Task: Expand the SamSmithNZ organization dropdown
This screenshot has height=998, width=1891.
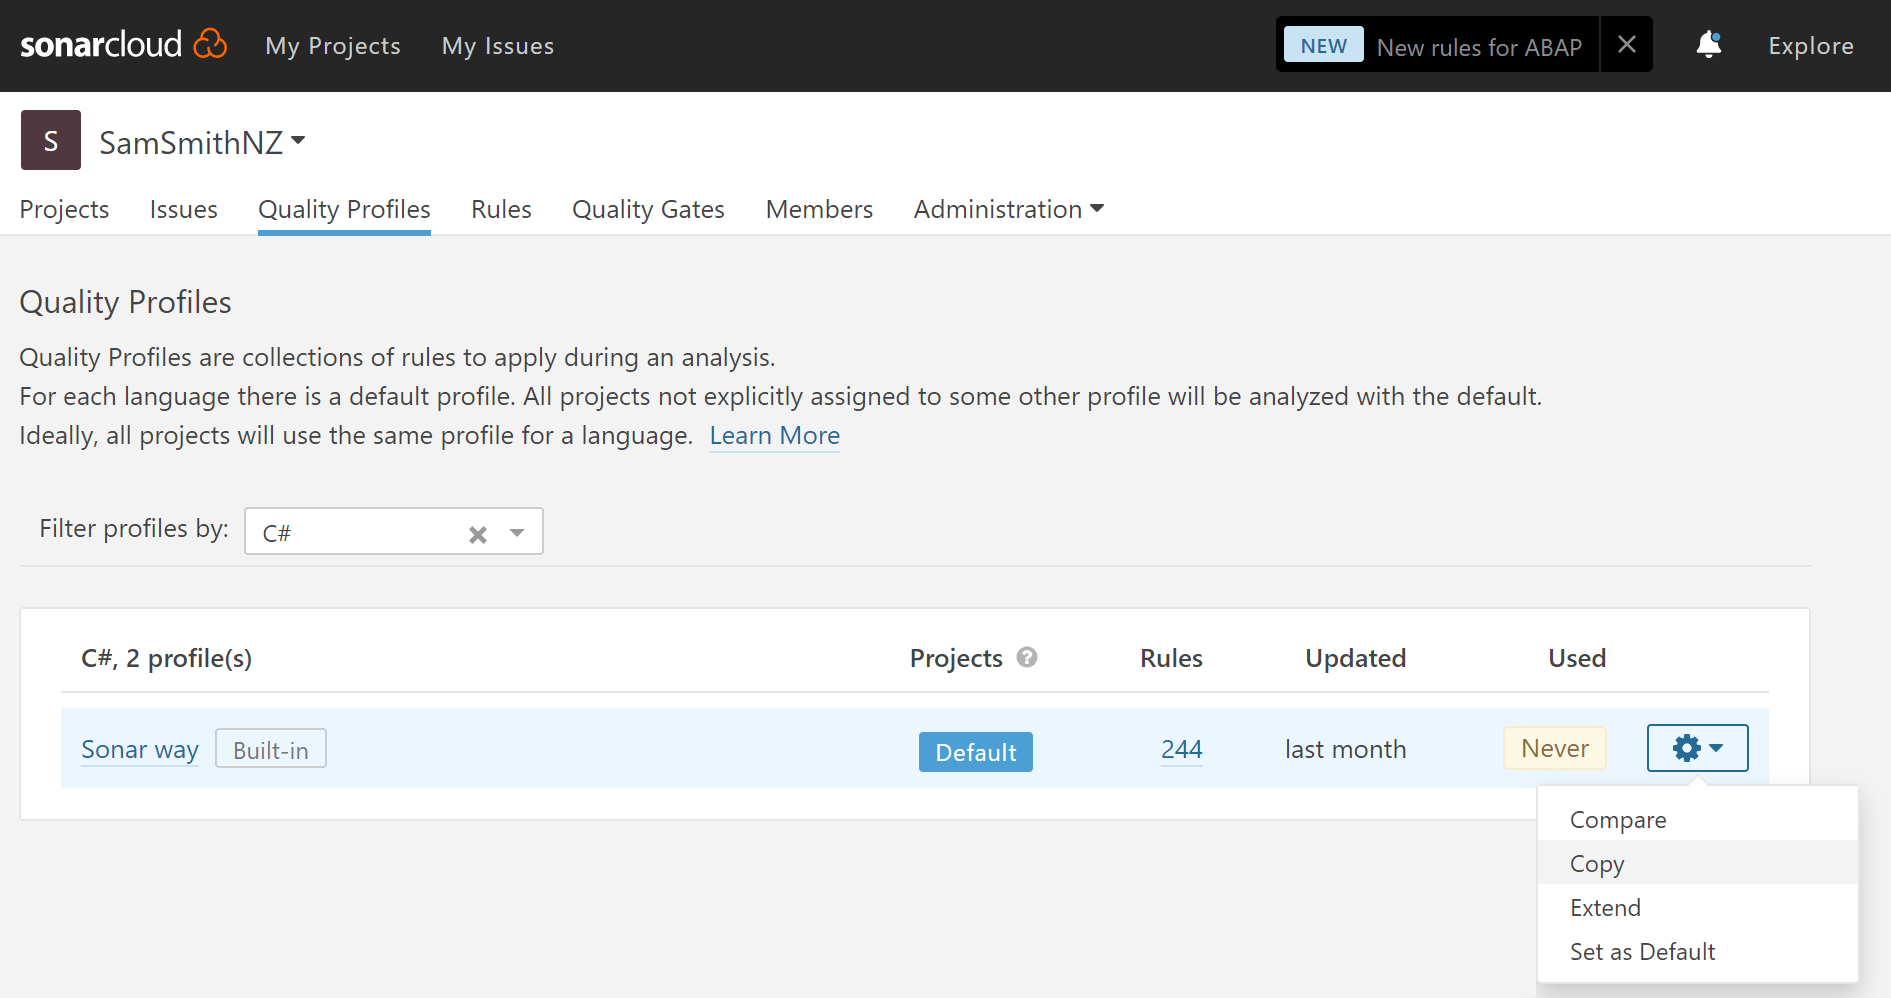Action: click(298, 141)
